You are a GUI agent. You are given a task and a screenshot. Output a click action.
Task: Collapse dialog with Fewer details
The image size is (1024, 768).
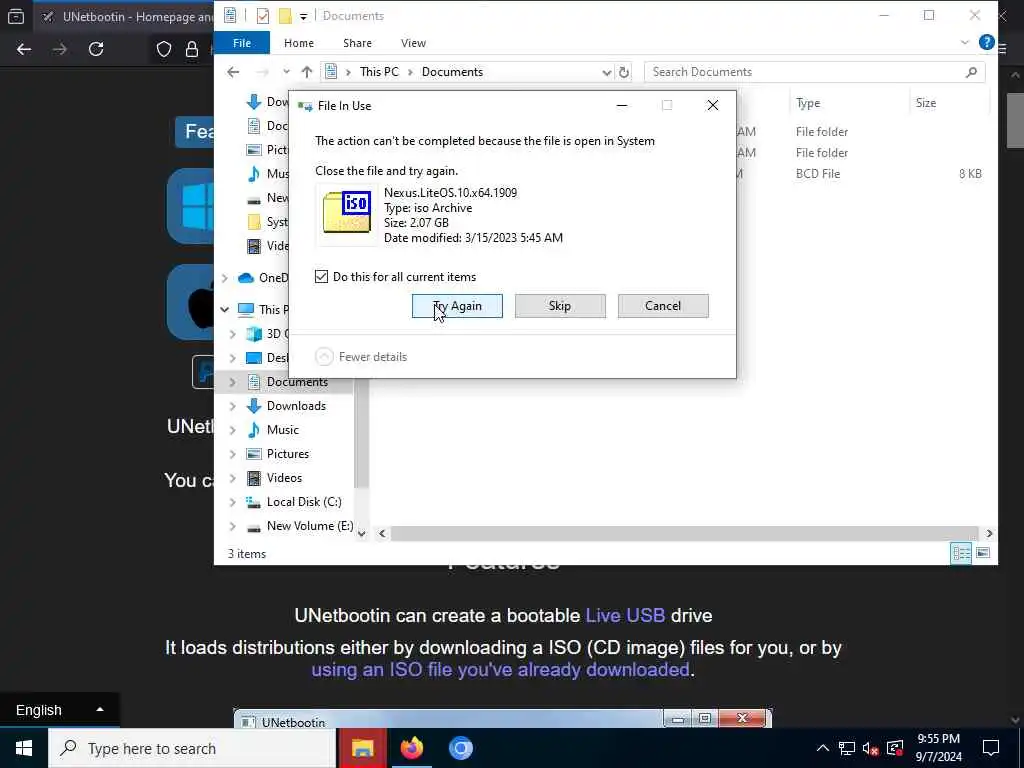click(x=360, y=357)
